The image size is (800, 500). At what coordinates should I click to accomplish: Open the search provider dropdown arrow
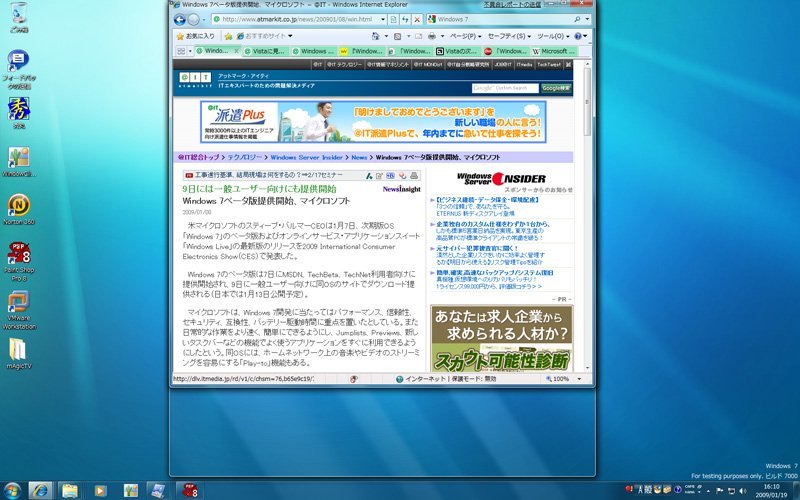point(587,19)
